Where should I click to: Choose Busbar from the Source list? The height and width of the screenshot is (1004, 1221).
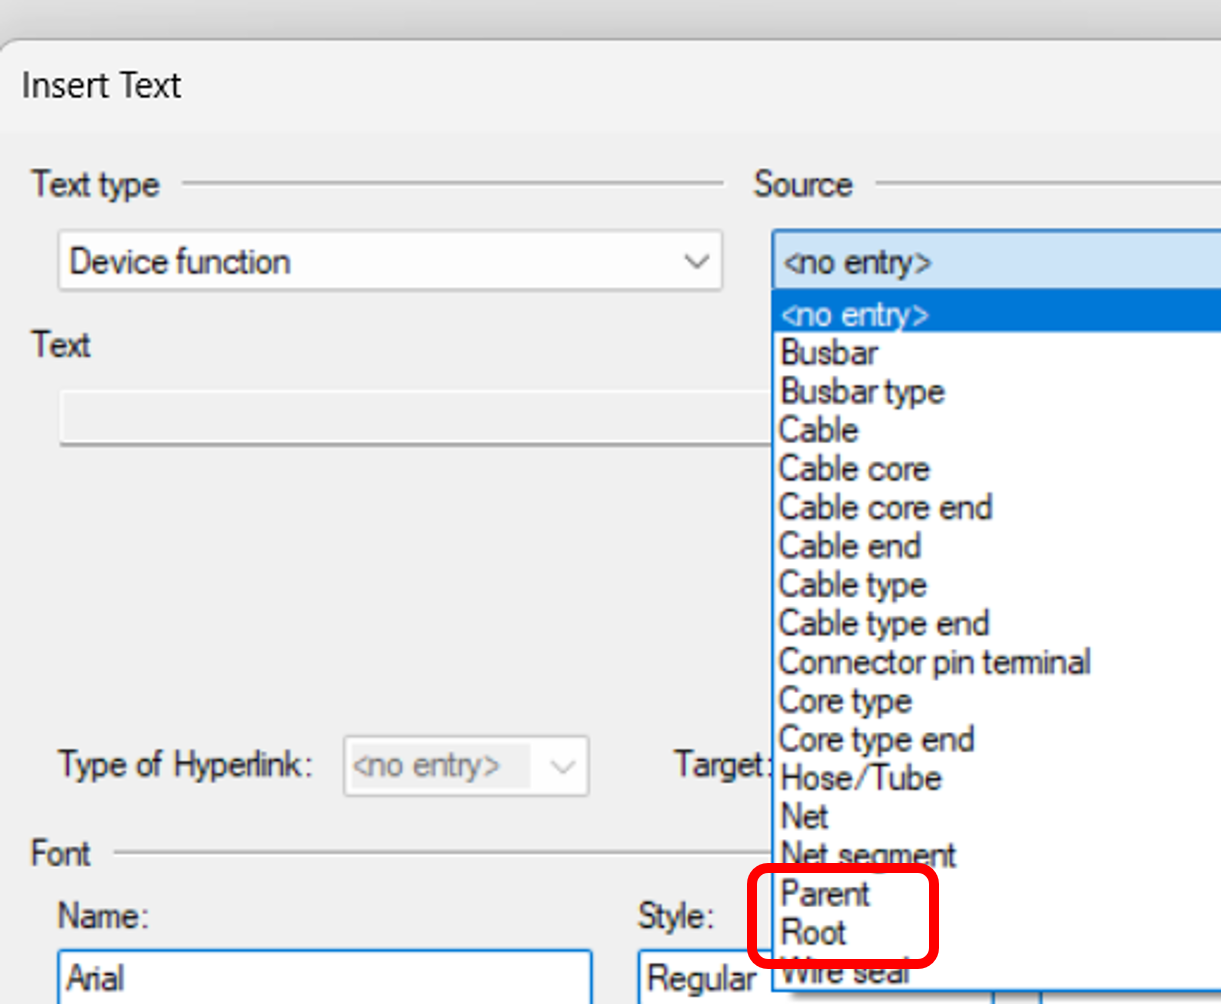click(x=996, y=353)
